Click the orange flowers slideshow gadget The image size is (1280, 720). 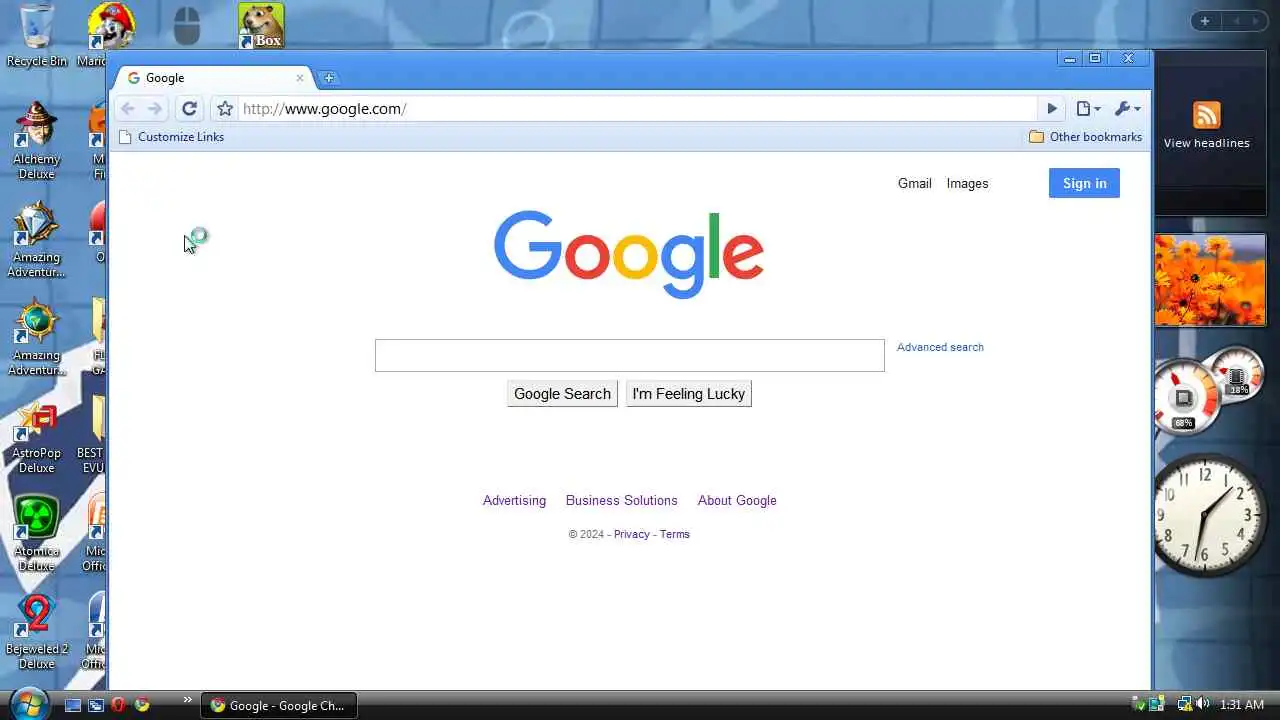point(1210,281)
